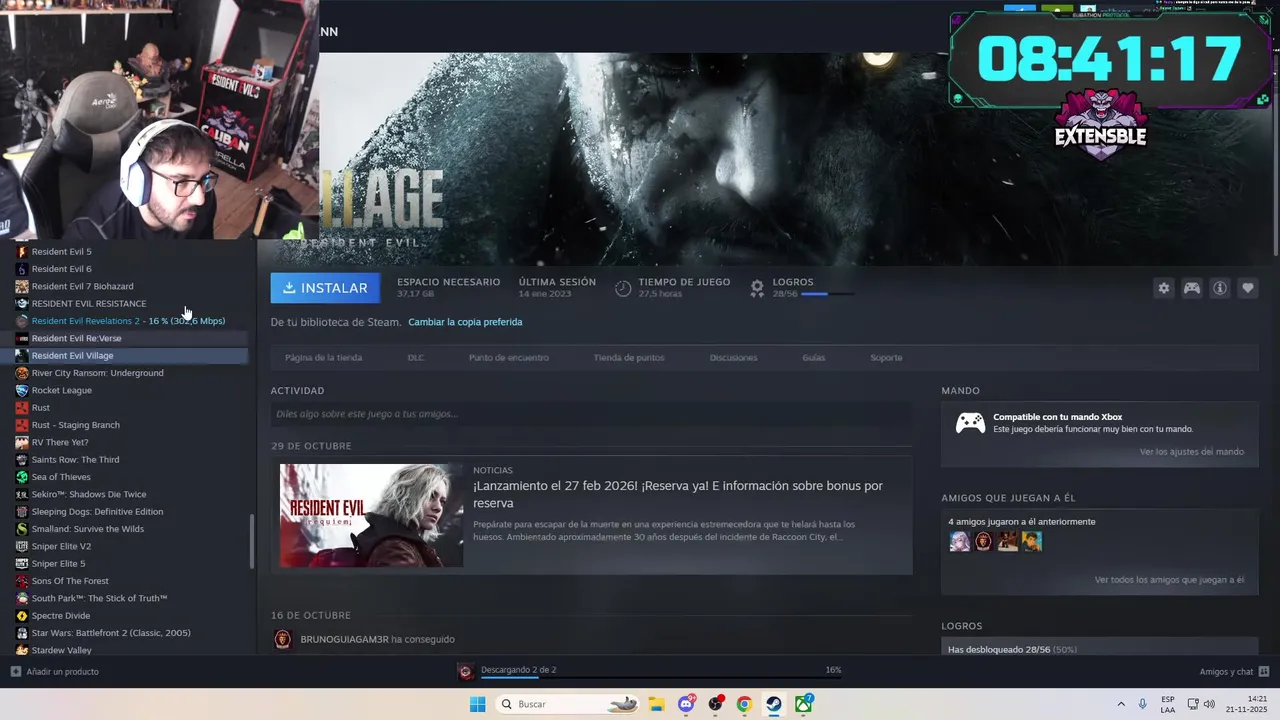
Task: Click microphone icon in system tray
Action: [1143, 704]
